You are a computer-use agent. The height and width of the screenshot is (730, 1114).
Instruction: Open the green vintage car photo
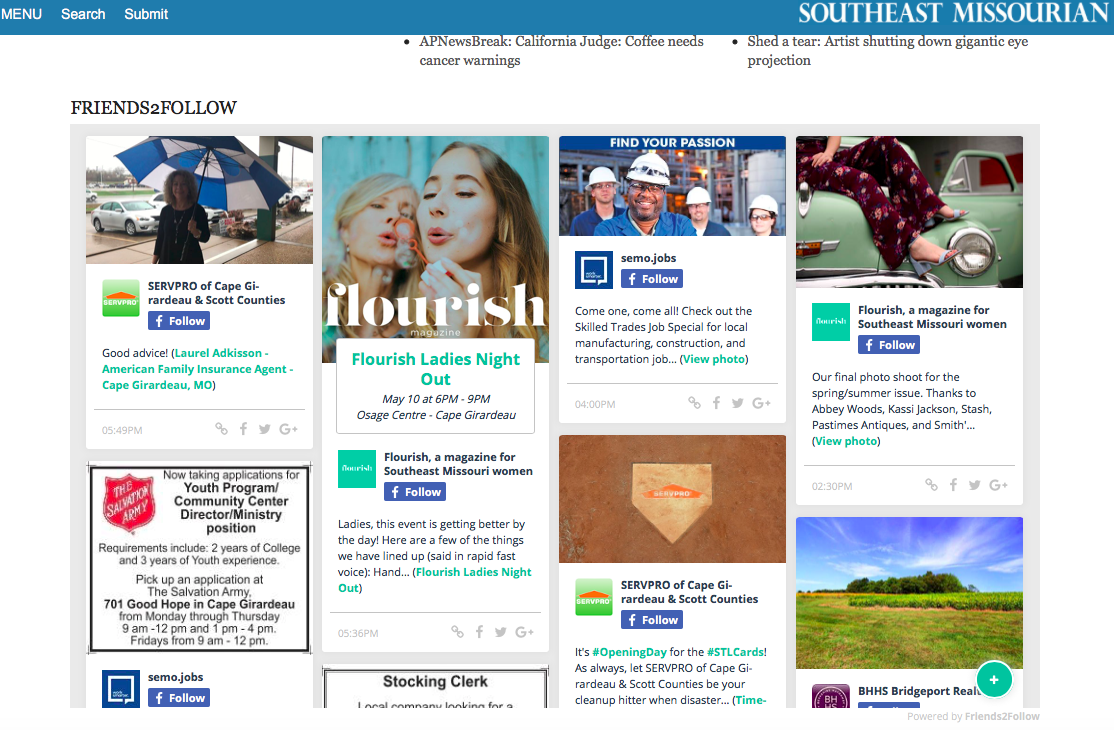coord(909,212)
